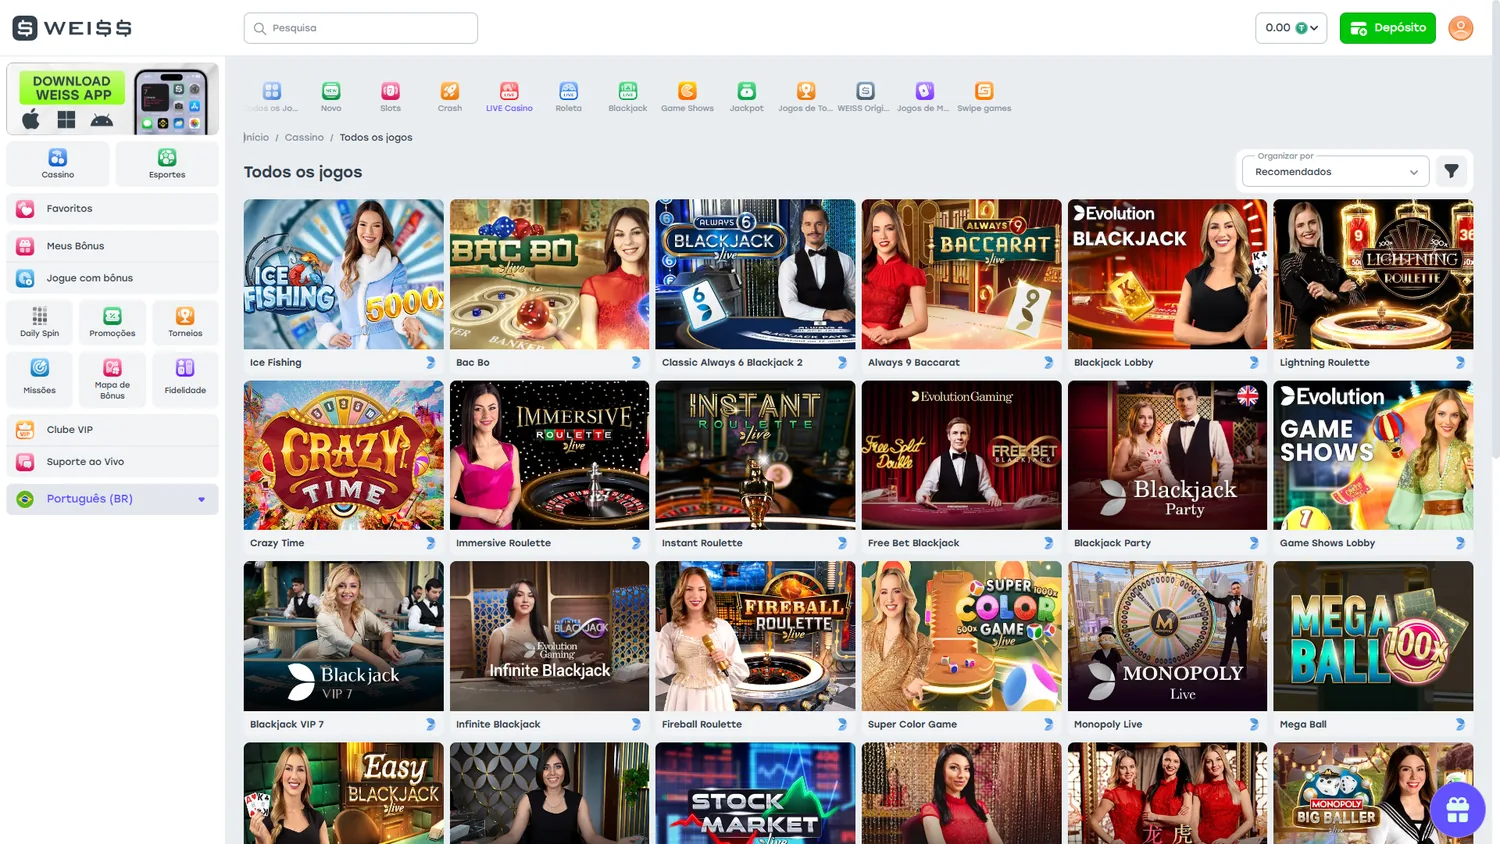Go to Cassino breadcrumb link

pyautogui.click(x=304, y=137)
